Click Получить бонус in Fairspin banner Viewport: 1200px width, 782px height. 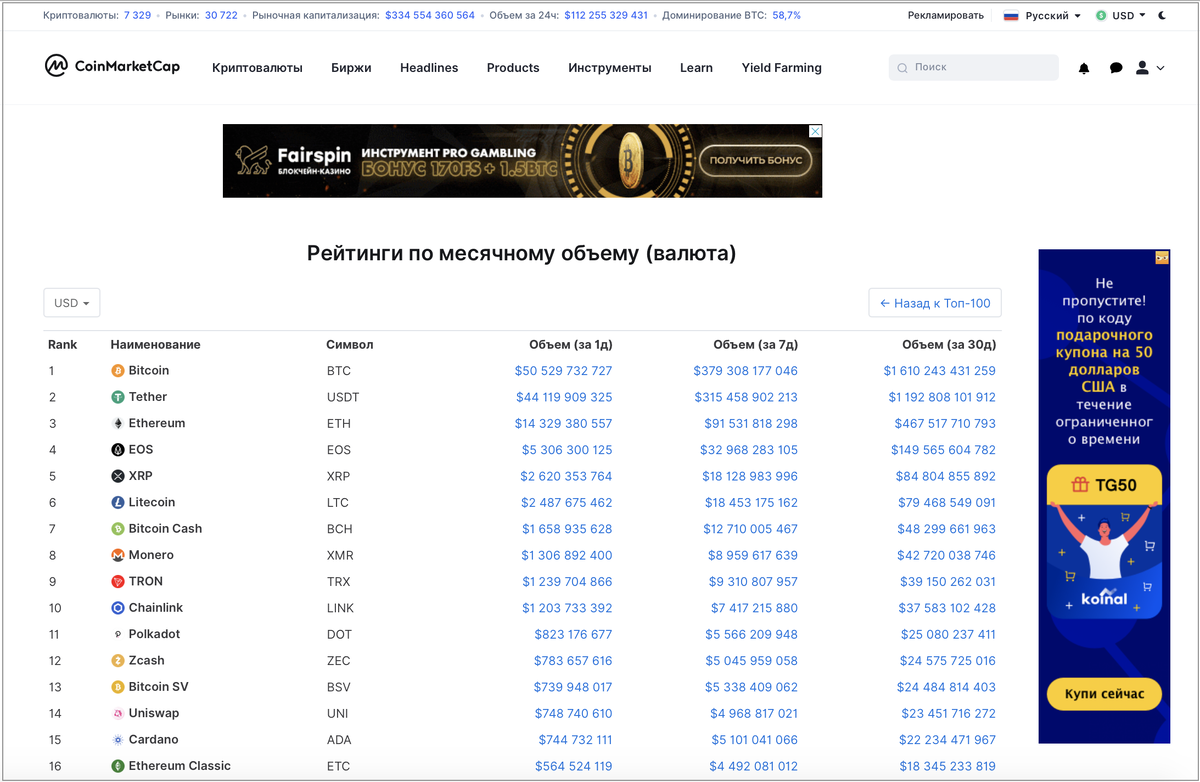tap(756, 160)
